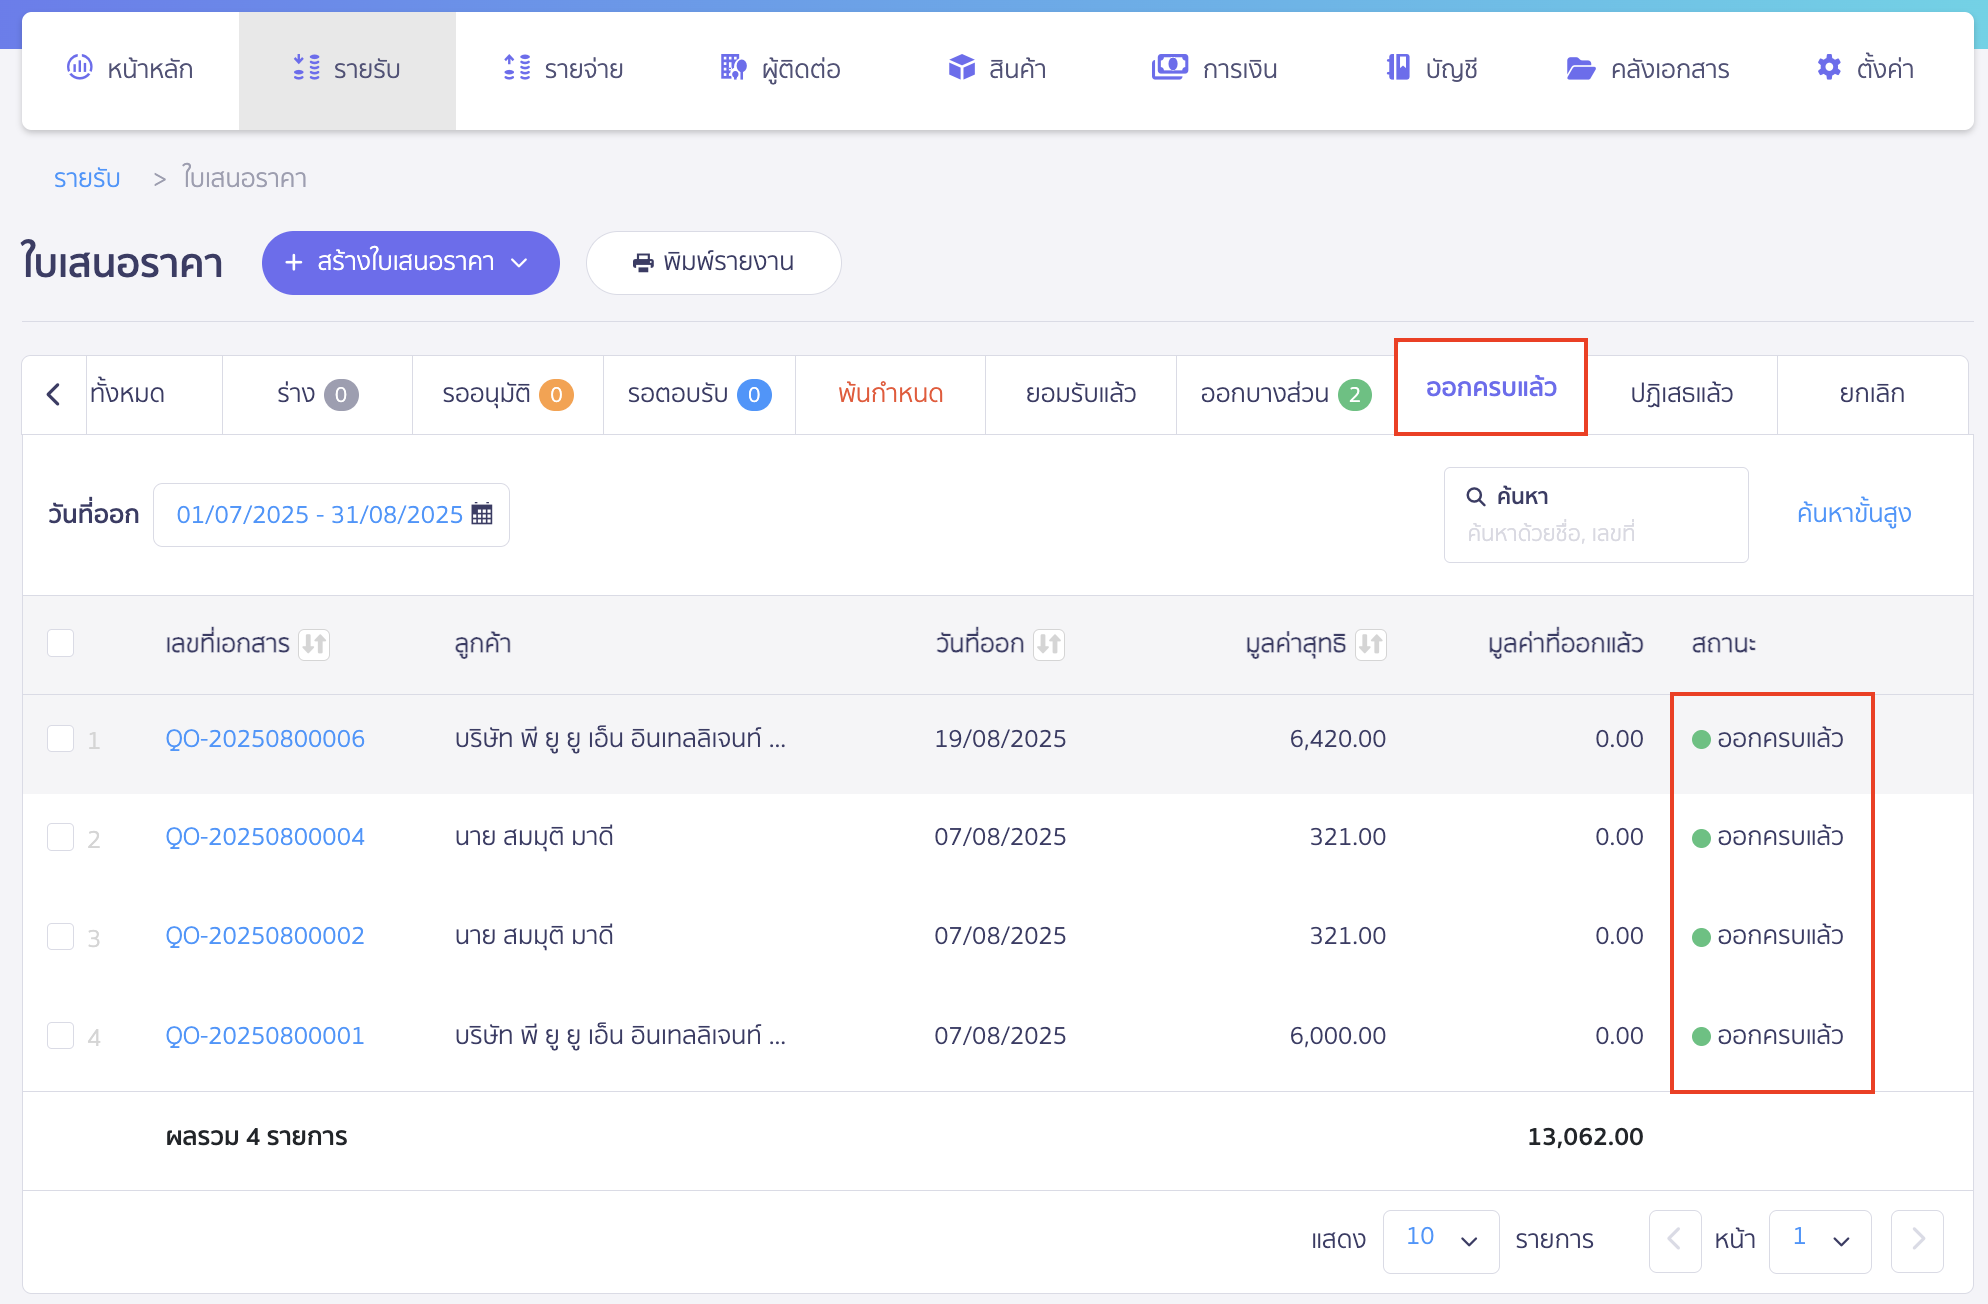The height and width of the screenshot is (1304, 1988).
Task: Check the box for row QO-20250800006
Action: click(x=61, y=739)
